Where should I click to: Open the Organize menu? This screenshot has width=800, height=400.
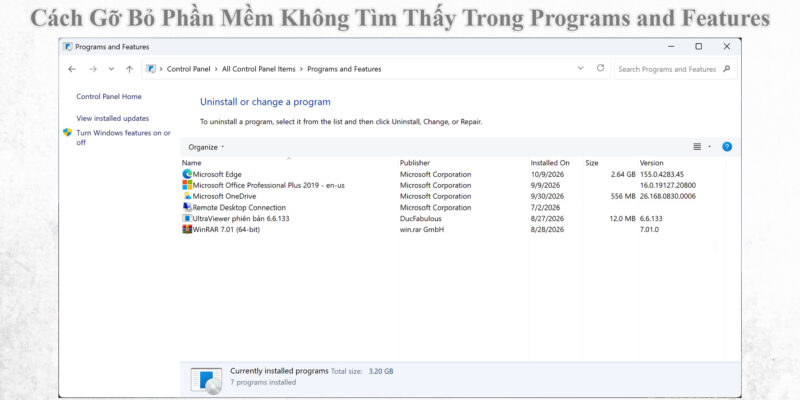pos(206,147)
